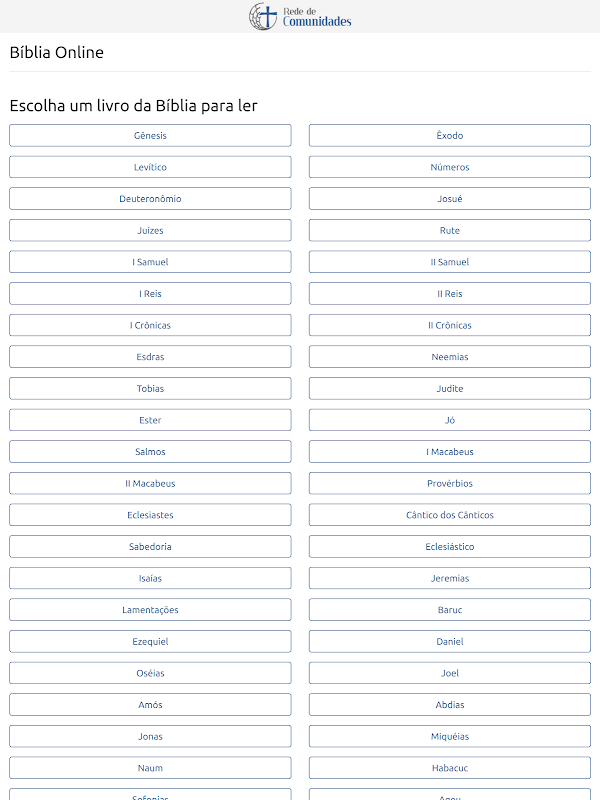Open Deuteronômio
The width and height of the screenshot is (600, 800).
tap(150, 198)
